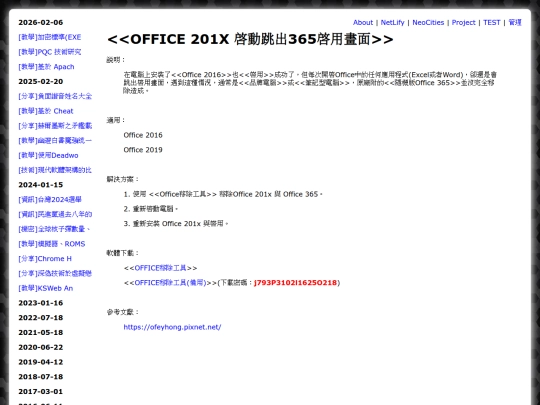Click the red download password J793P3102I1625O218
The width and height of the screenshot is (540, 405).
pyautogui.click(x=295, y=283)
